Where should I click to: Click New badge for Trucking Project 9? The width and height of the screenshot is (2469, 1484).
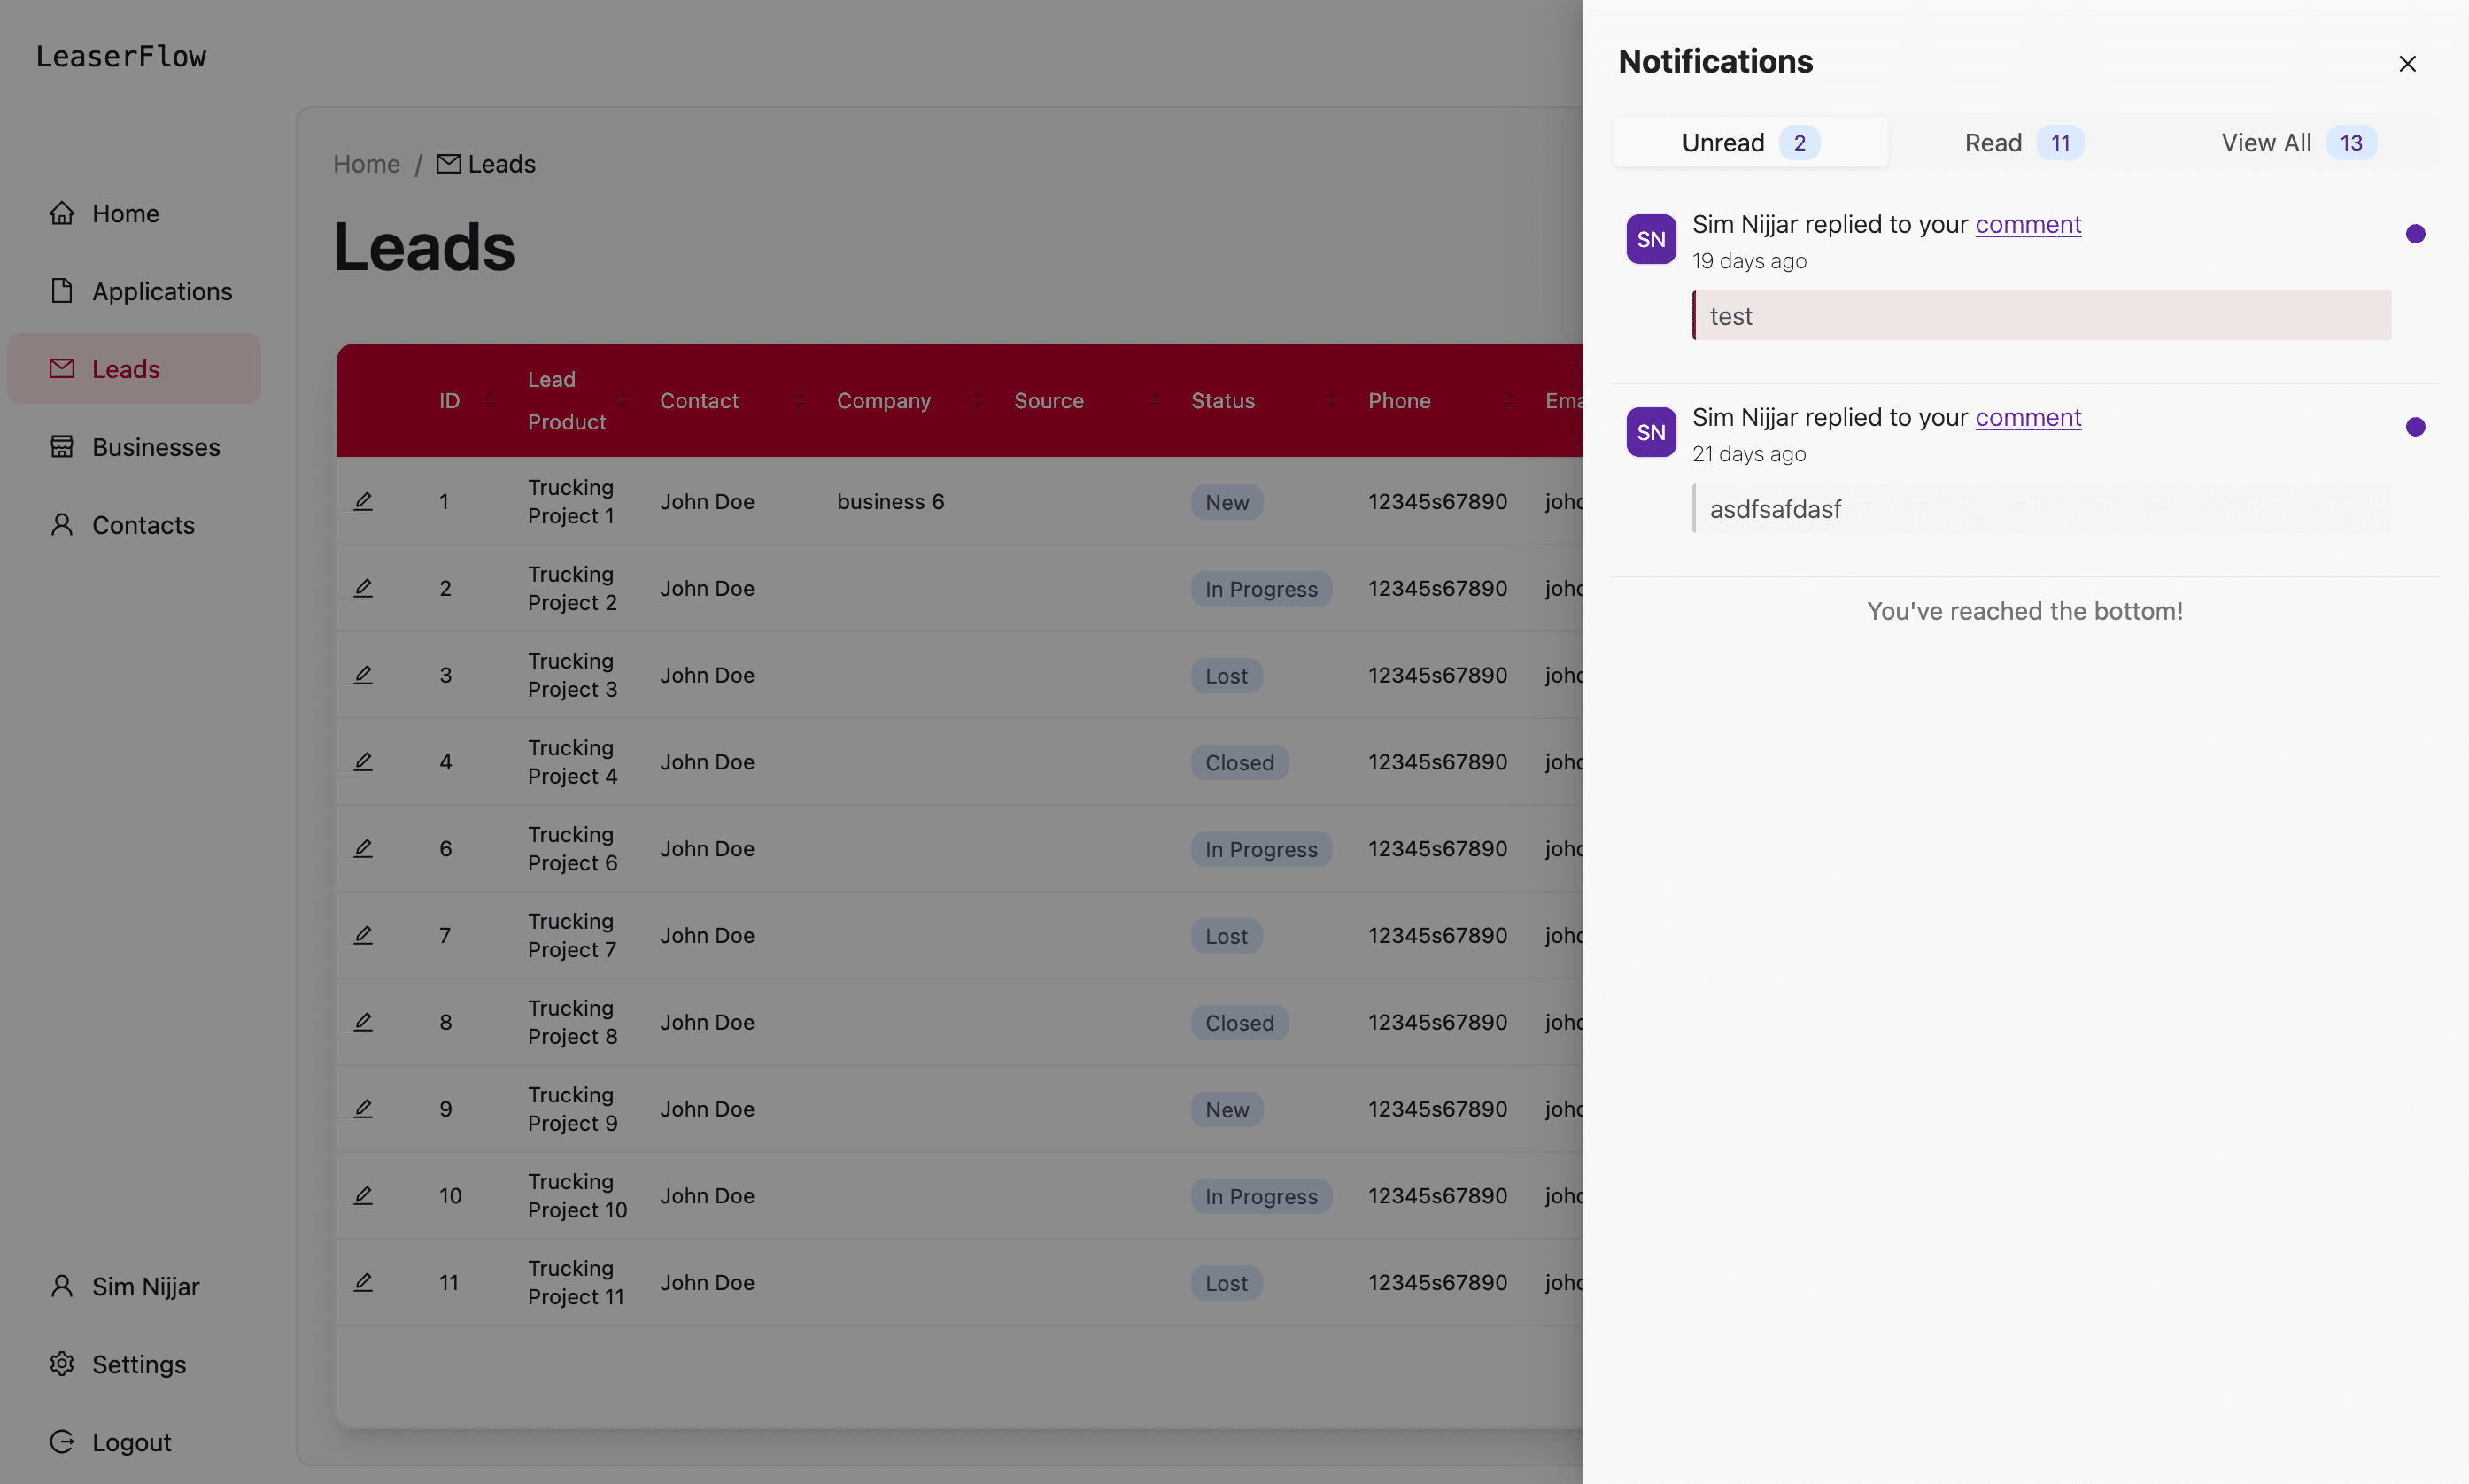tap(1226, 1110)
